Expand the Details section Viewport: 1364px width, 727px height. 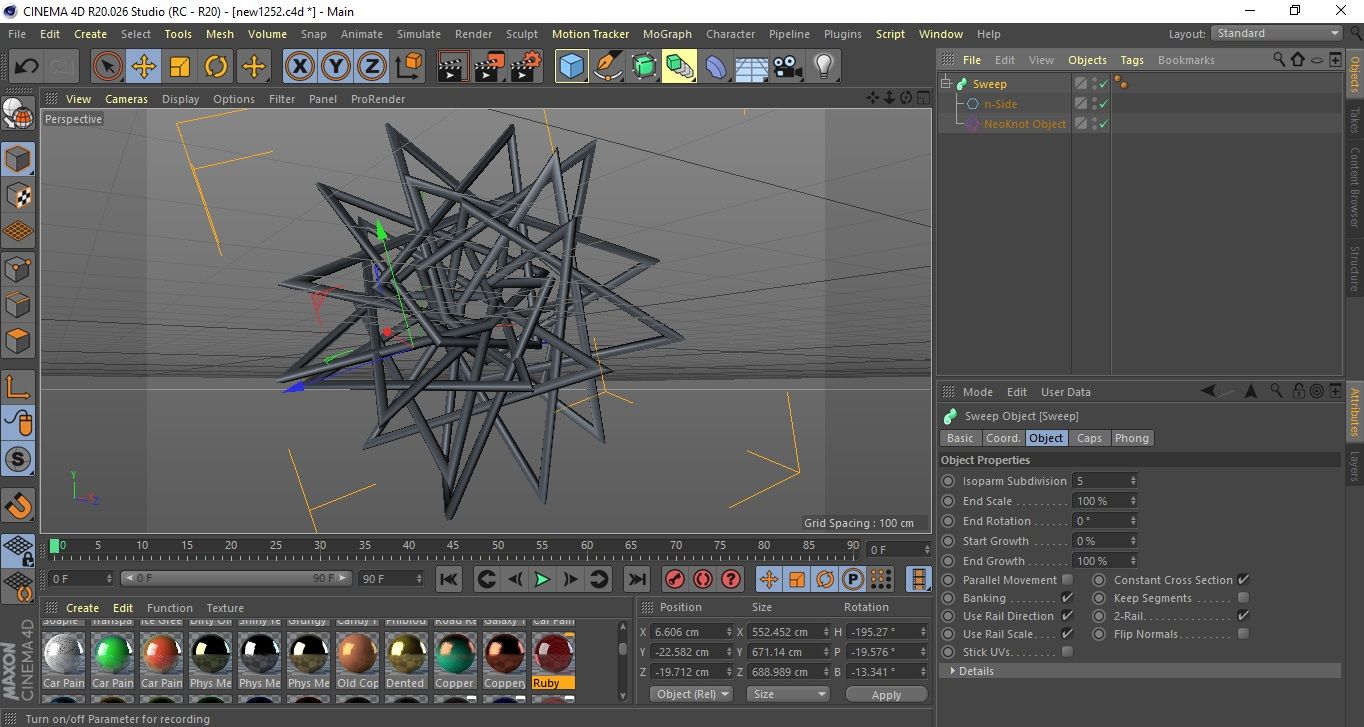coord(976,671)
